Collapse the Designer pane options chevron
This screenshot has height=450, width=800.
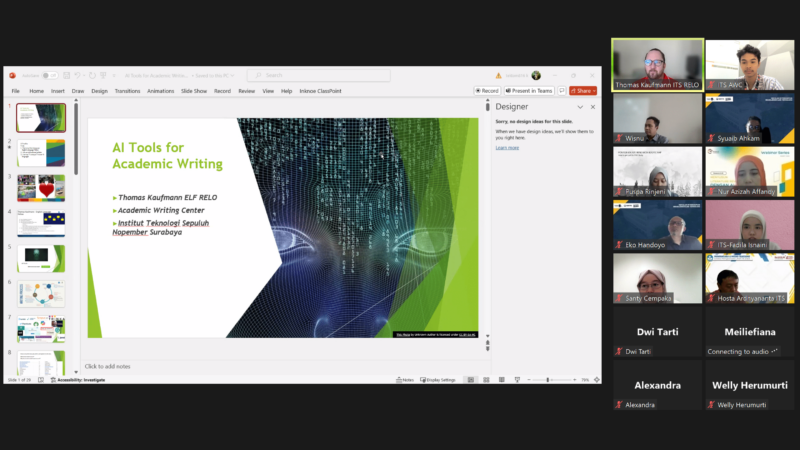click(580, 106)
